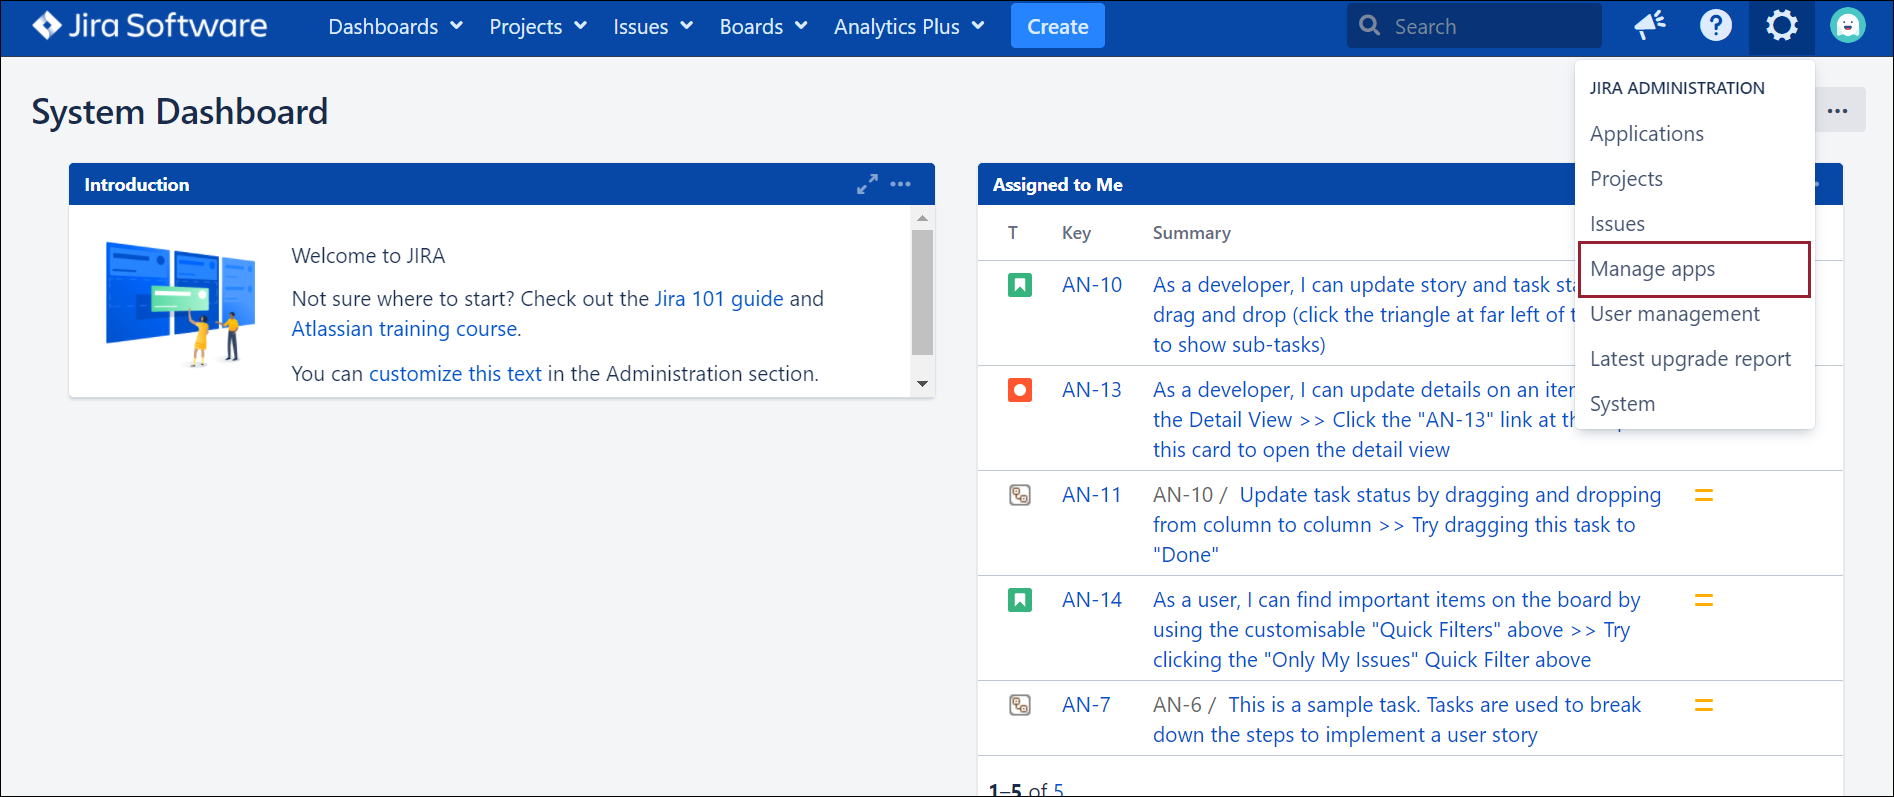Click the T column header
Viewport: 1894px width, 797px height.
click(x=1013, y=233)
